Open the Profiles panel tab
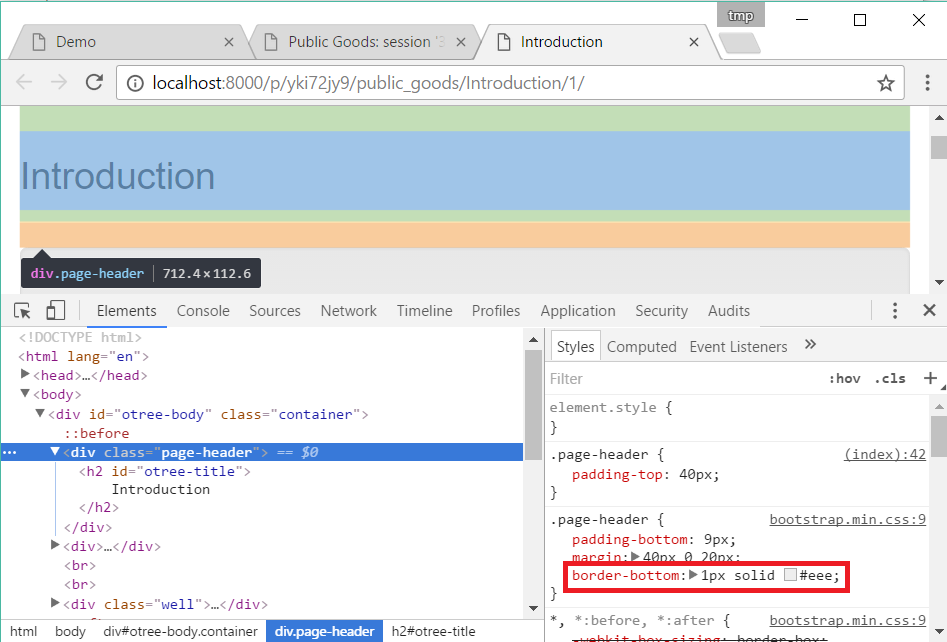 (496, 311)
